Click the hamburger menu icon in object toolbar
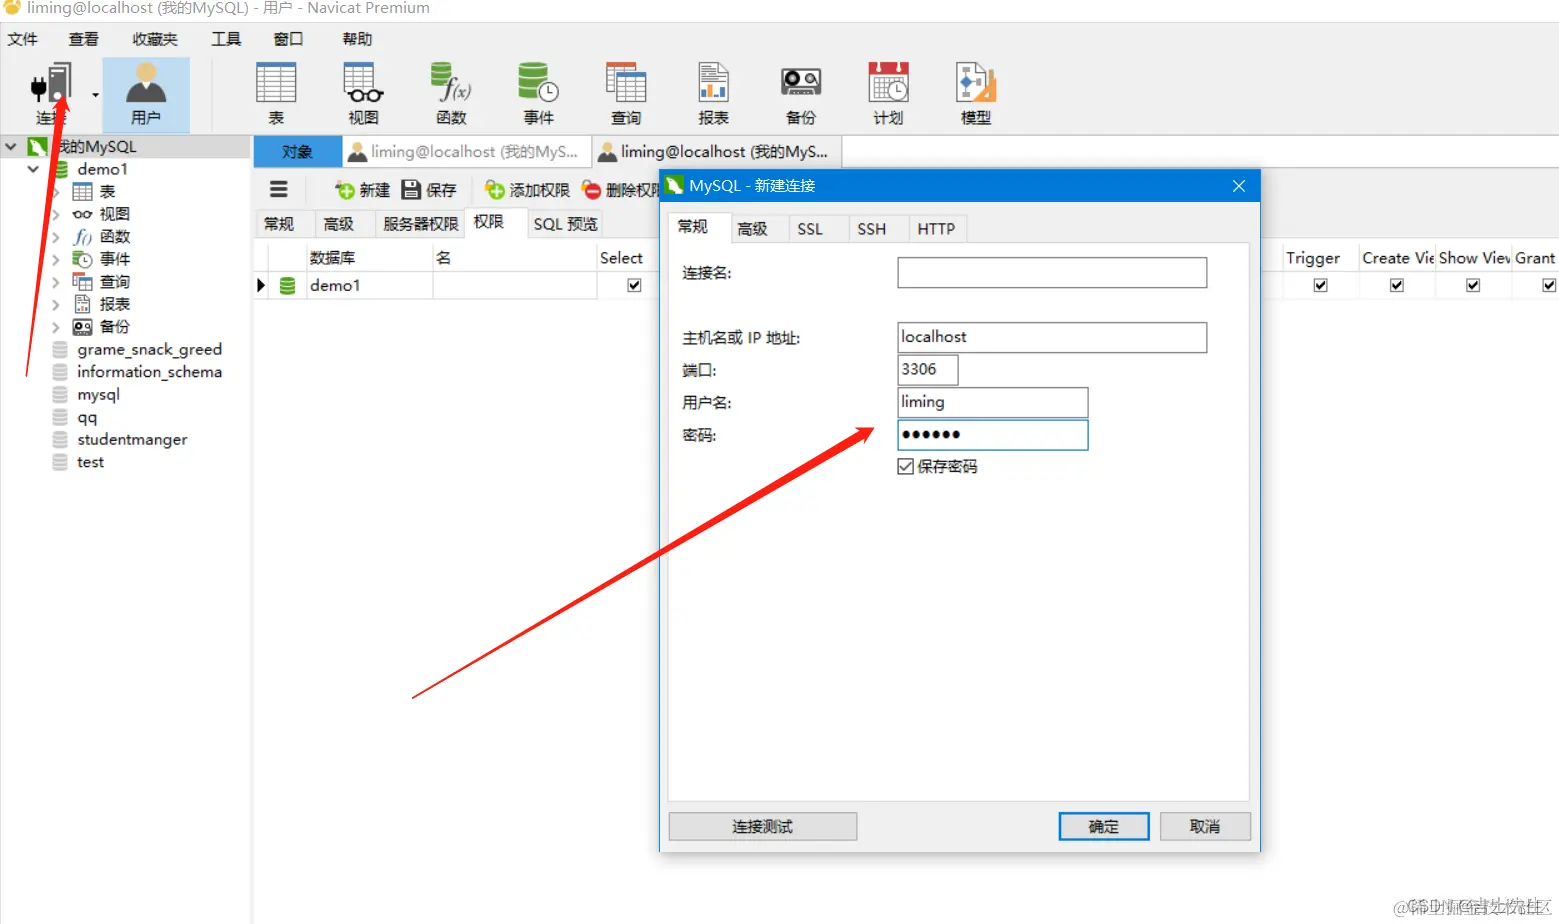Image resolution: width=1559 pixels, height=924 pixels. (279, 189)
